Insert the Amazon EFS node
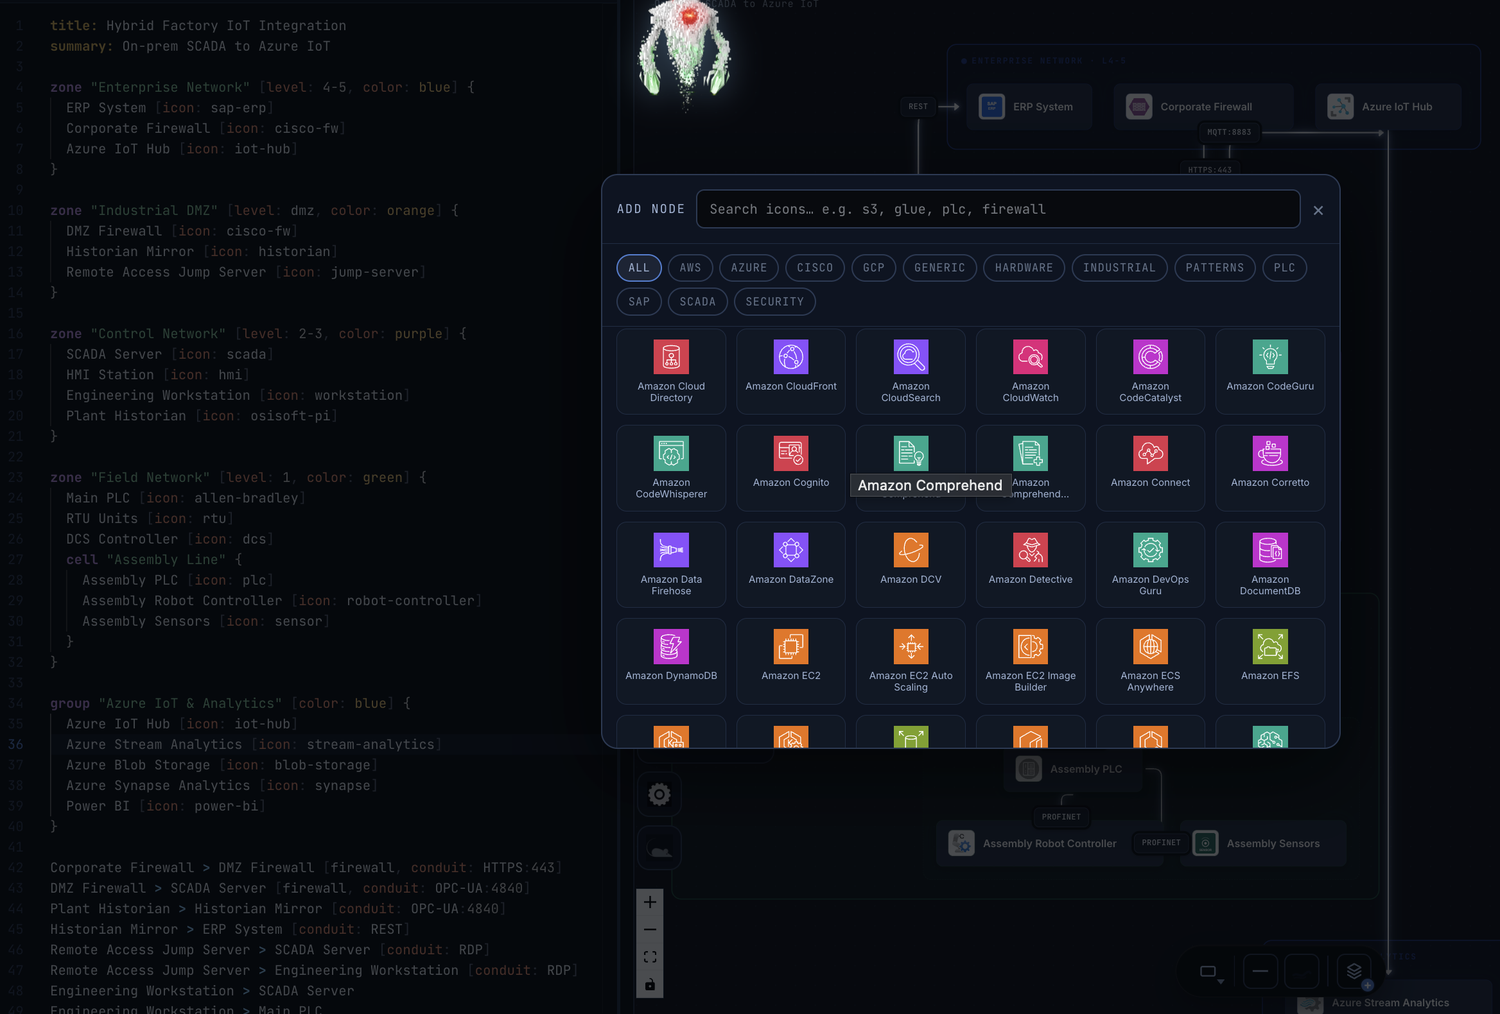The width and height of the screenshot is (1500, 1014). pyautogui.click(x=1270, y=661)
